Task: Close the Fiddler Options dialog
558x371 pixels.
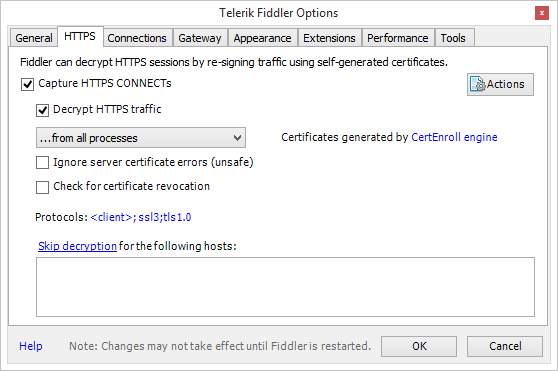Action: tap(542, 14)
